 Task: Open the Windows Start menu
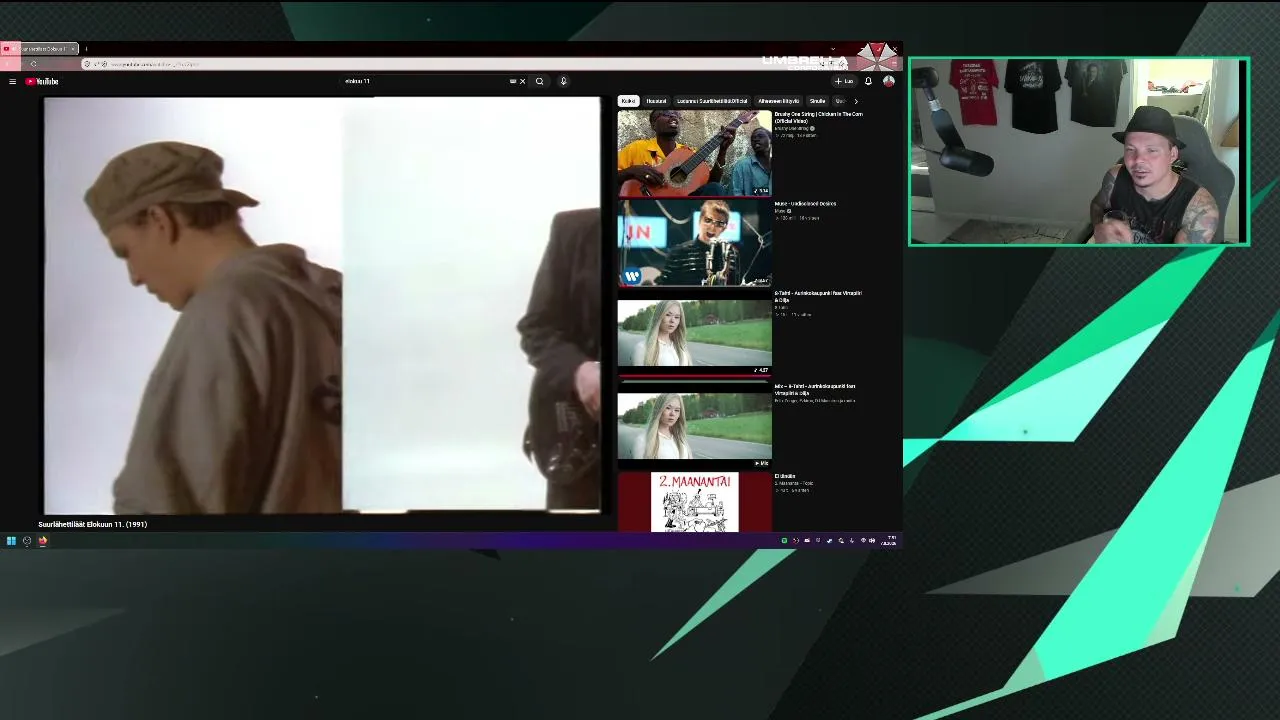click(x=11, y=541)
